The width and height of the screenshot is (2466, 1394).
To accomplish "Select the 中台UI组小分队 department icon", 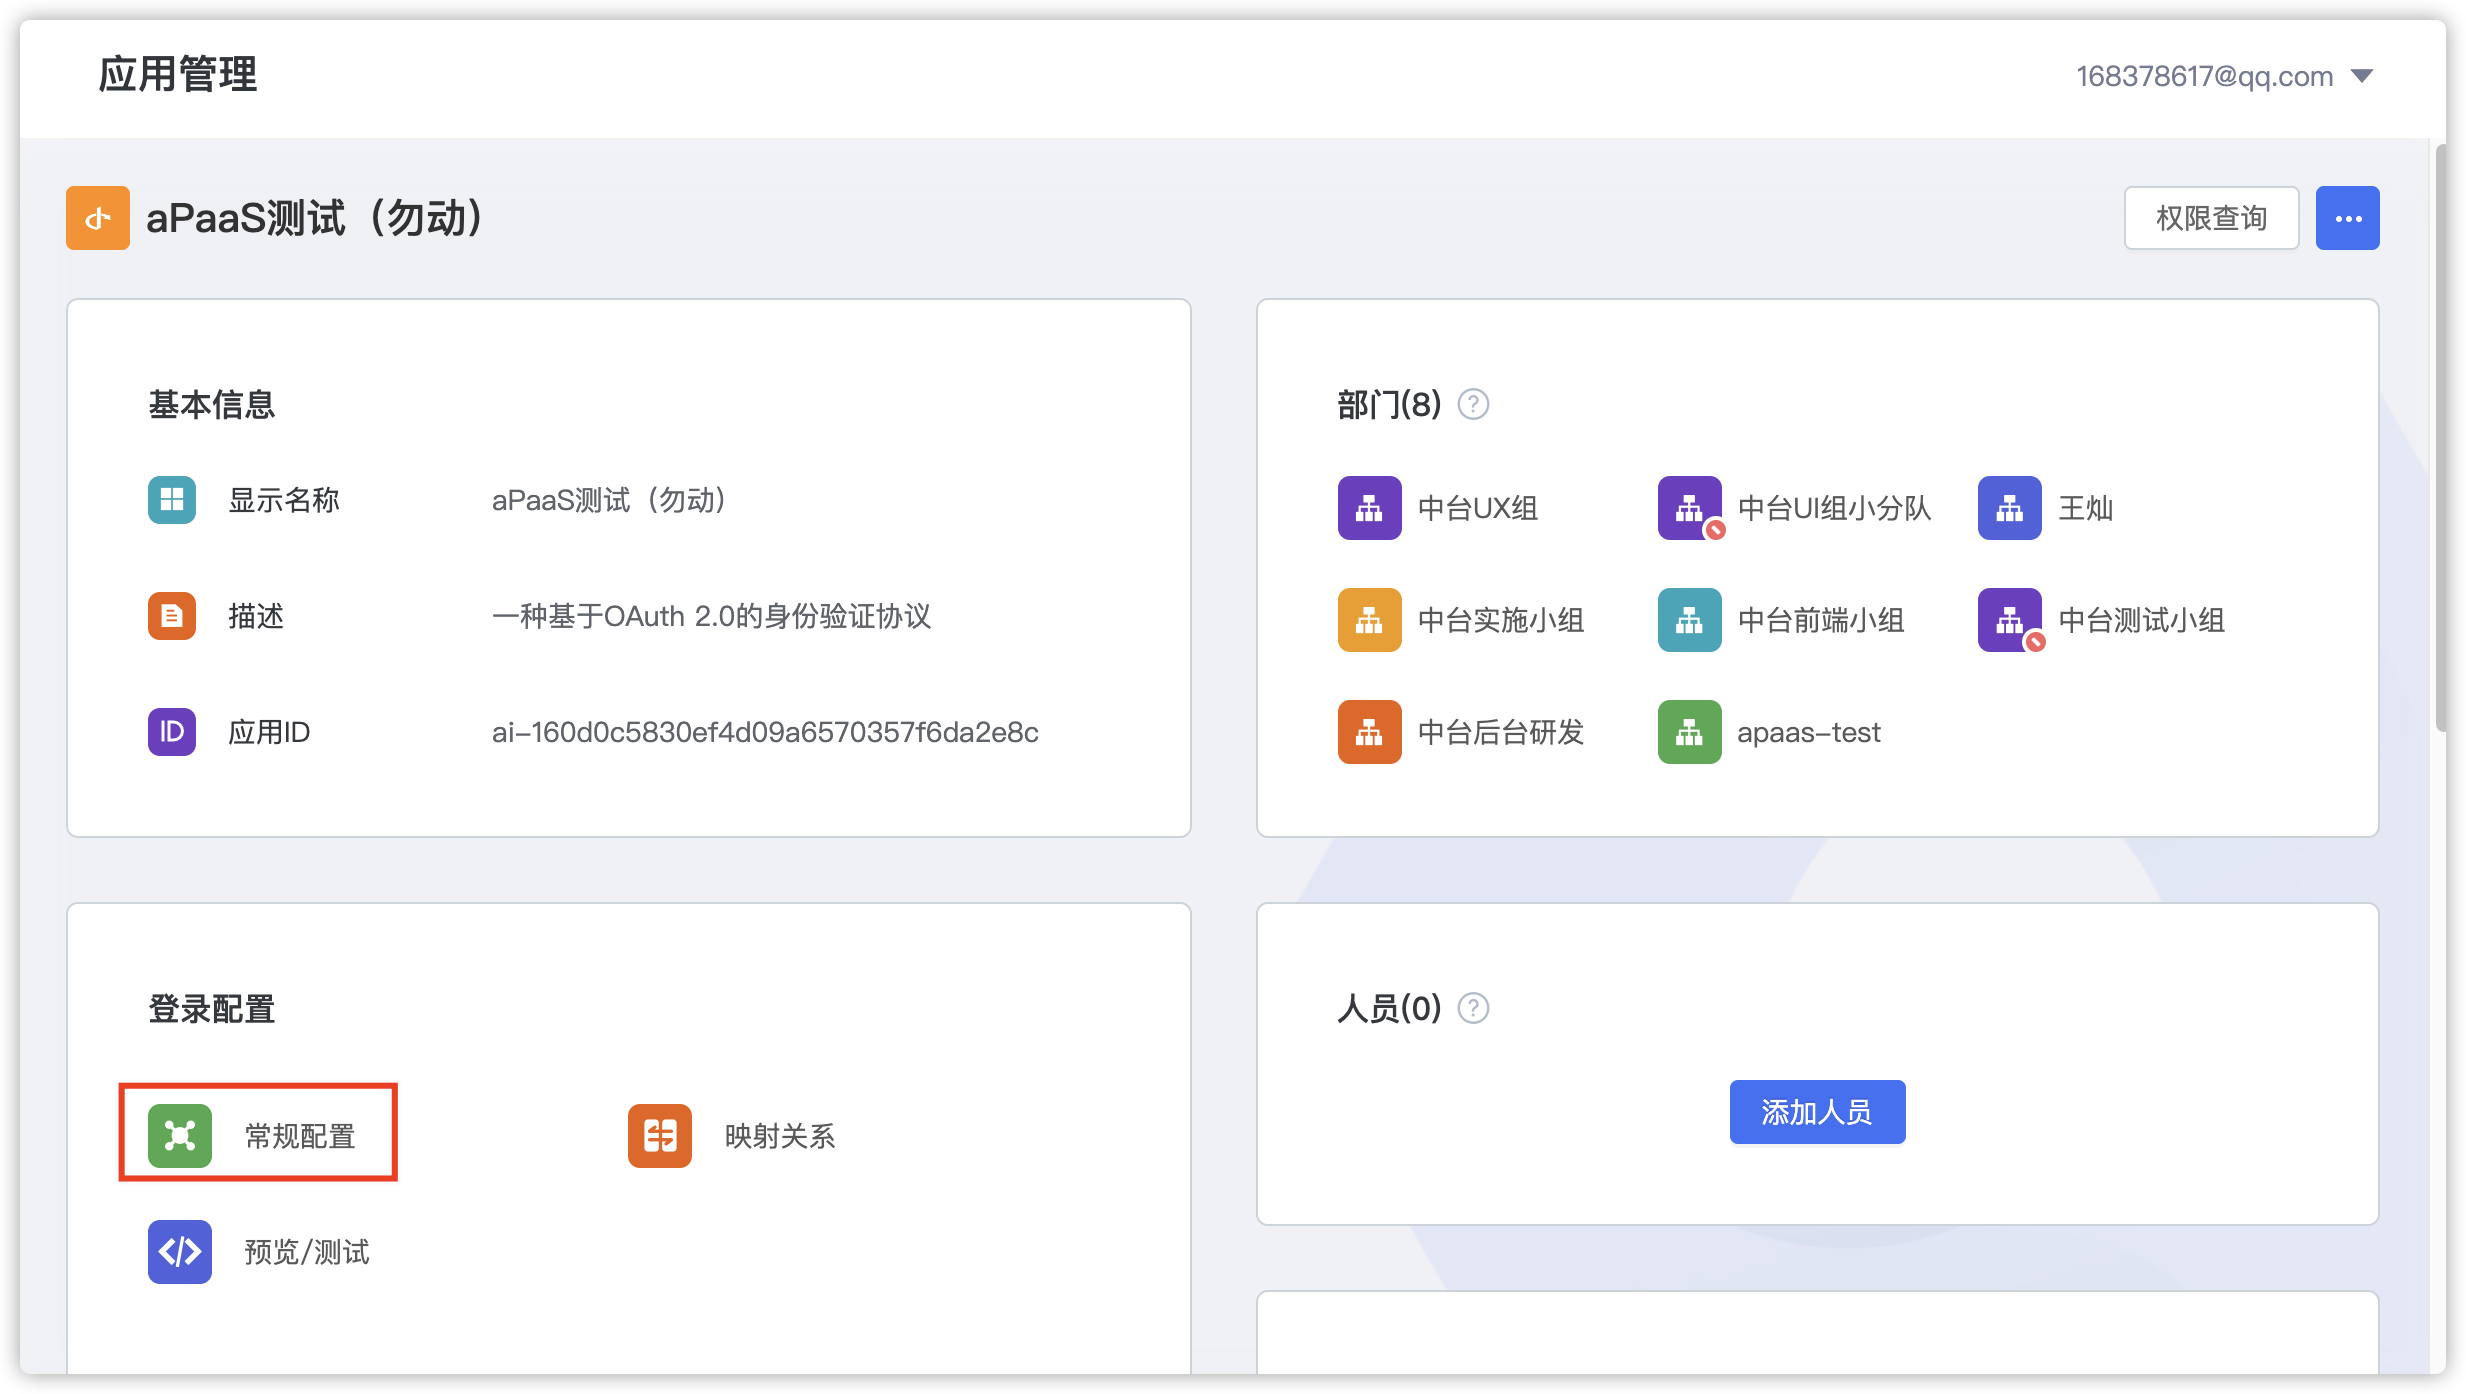I will tap(1690, 508).
